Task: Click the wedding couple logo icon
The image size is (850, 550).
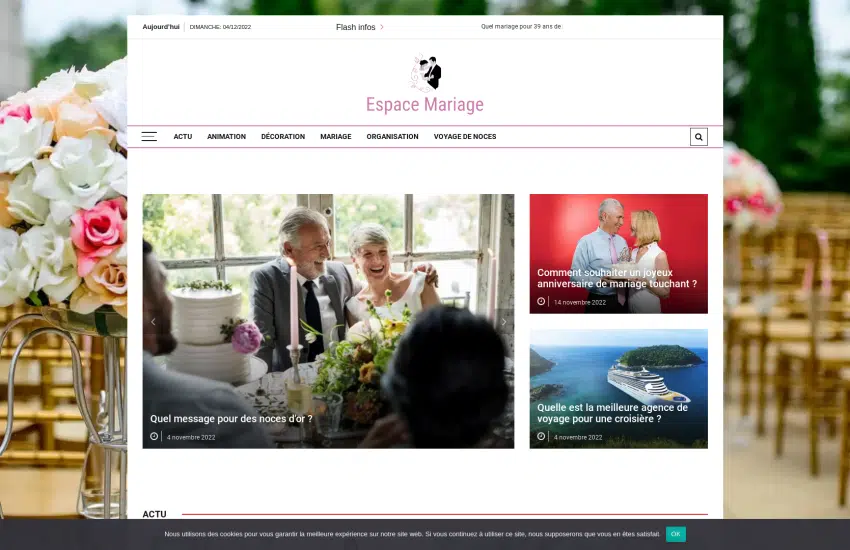Action: 425,73
